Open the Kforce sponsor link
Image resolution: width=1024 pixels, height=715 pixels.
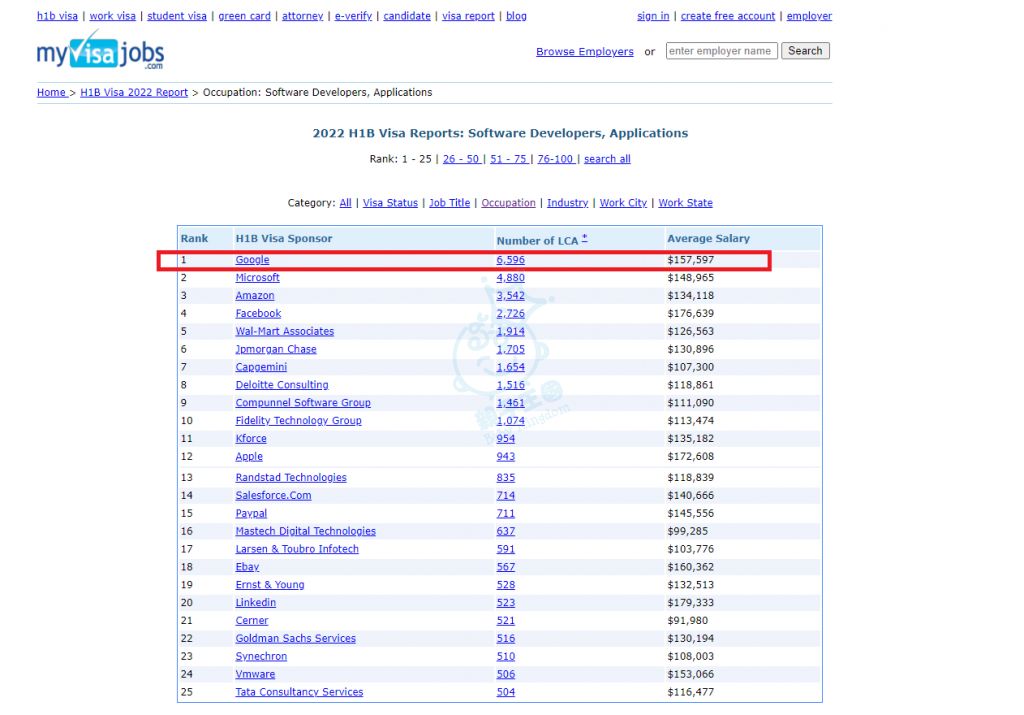pos(251,438)
